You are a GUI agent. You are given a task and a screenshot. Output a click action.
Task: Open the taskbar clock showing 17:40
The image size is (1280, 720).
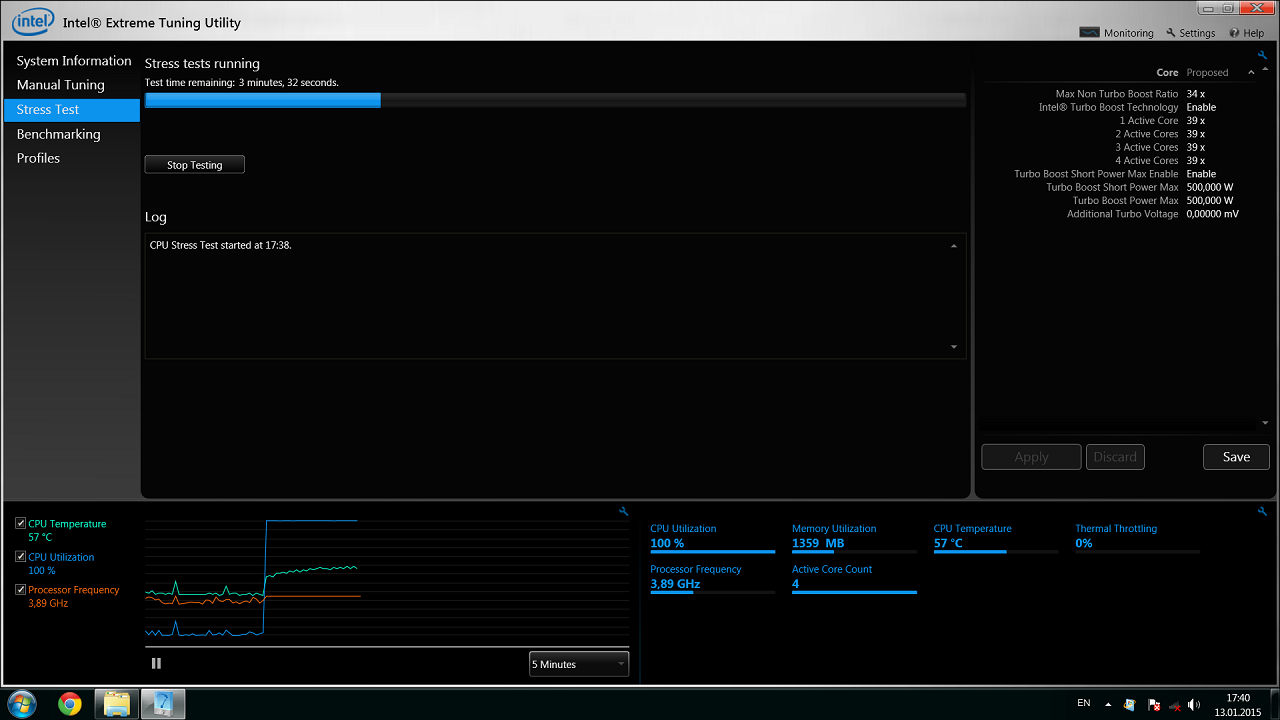pos(1238,704)
